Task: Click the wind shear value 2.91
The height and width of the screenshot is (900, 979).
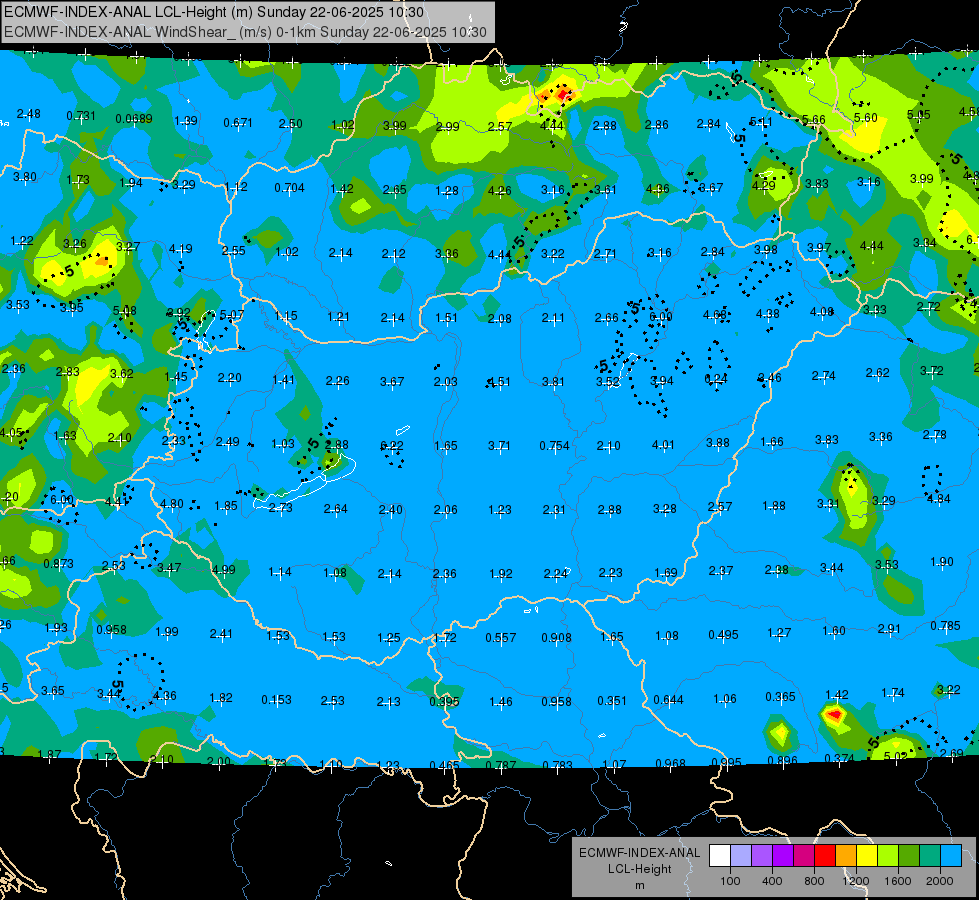Action: pos(889,629)
